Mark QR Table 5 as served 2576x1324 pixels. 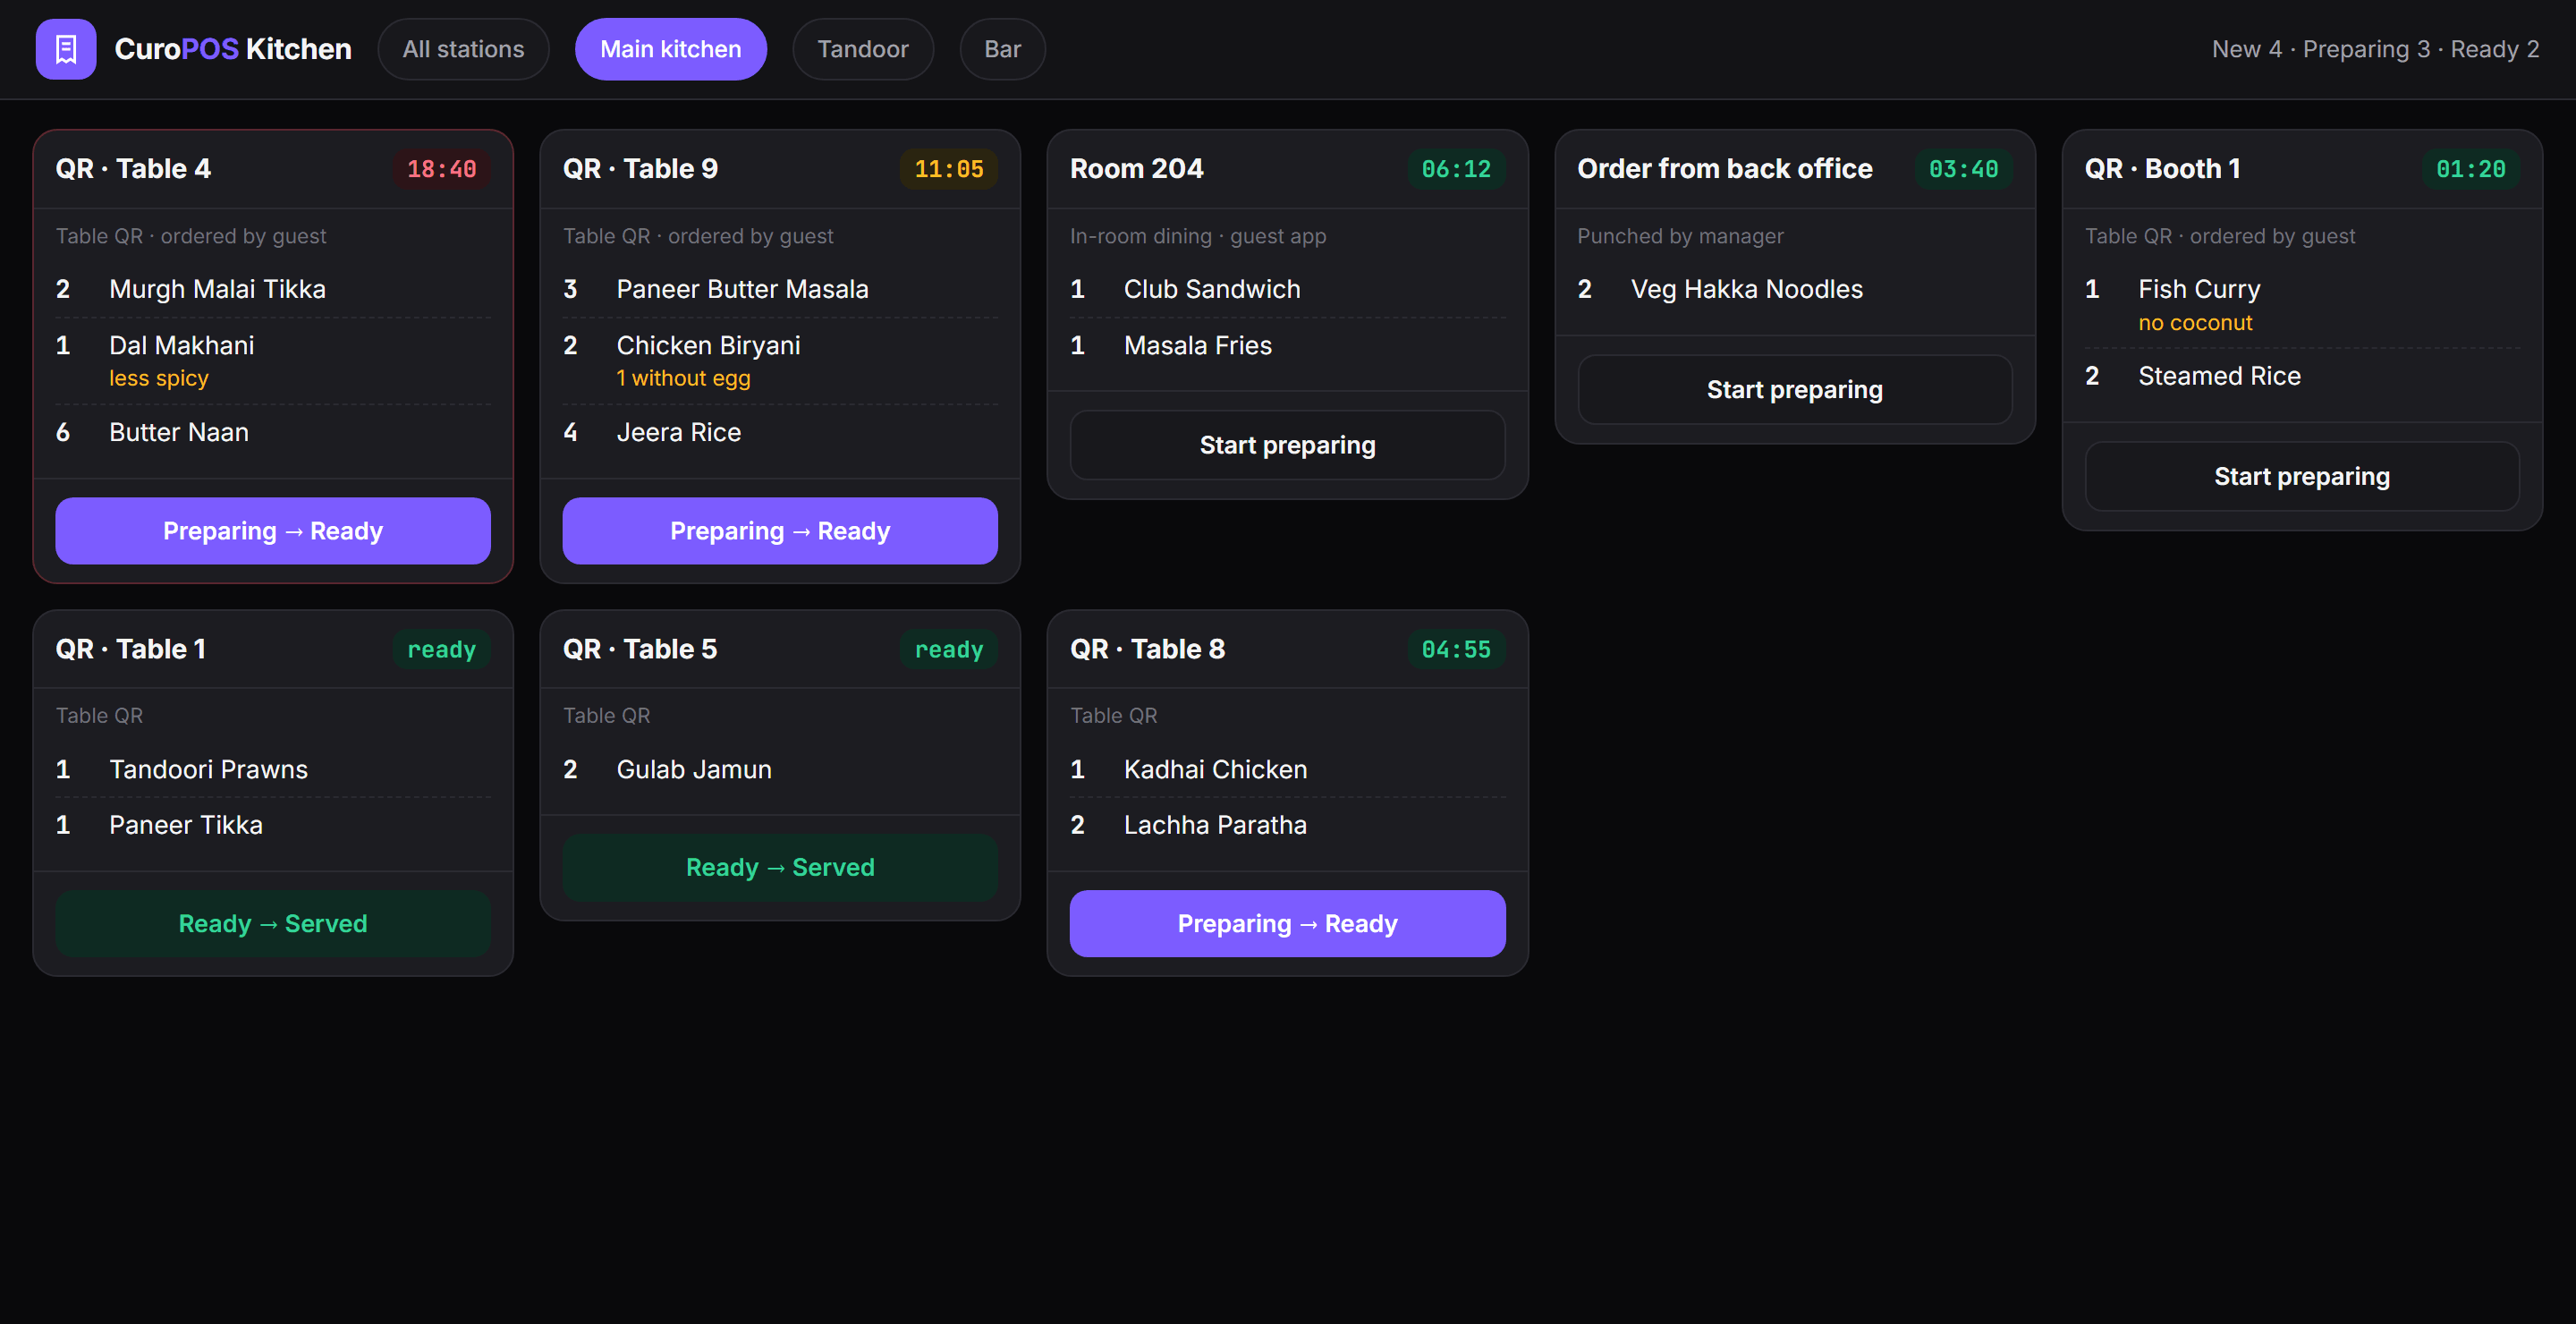(x=780, y=868)
